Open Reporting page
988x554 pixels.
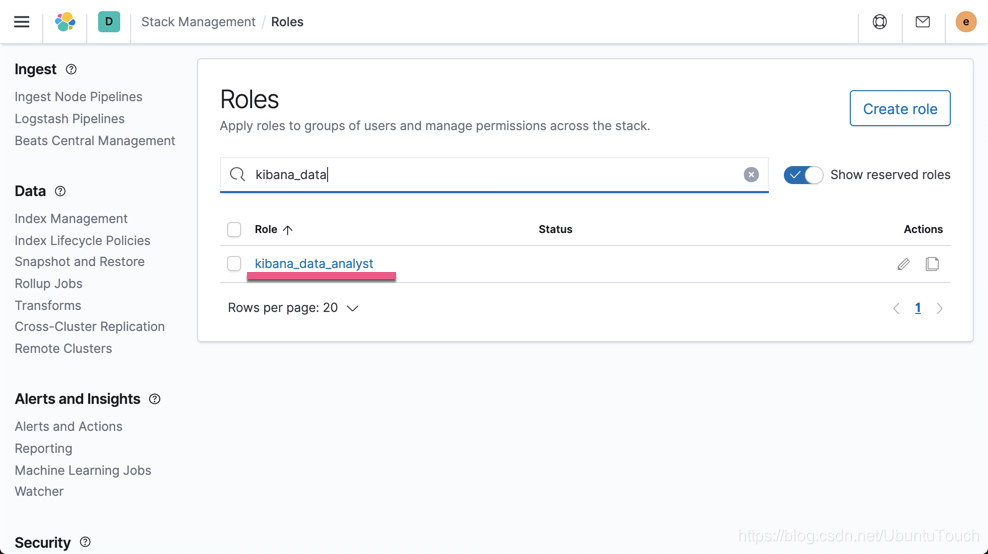pyautogui.click(x=43, y=449)
